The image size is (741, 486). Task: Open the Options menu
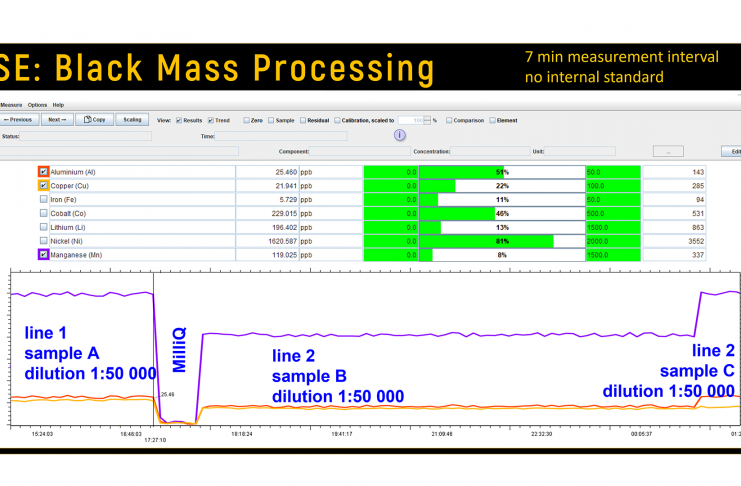(37, 105)
